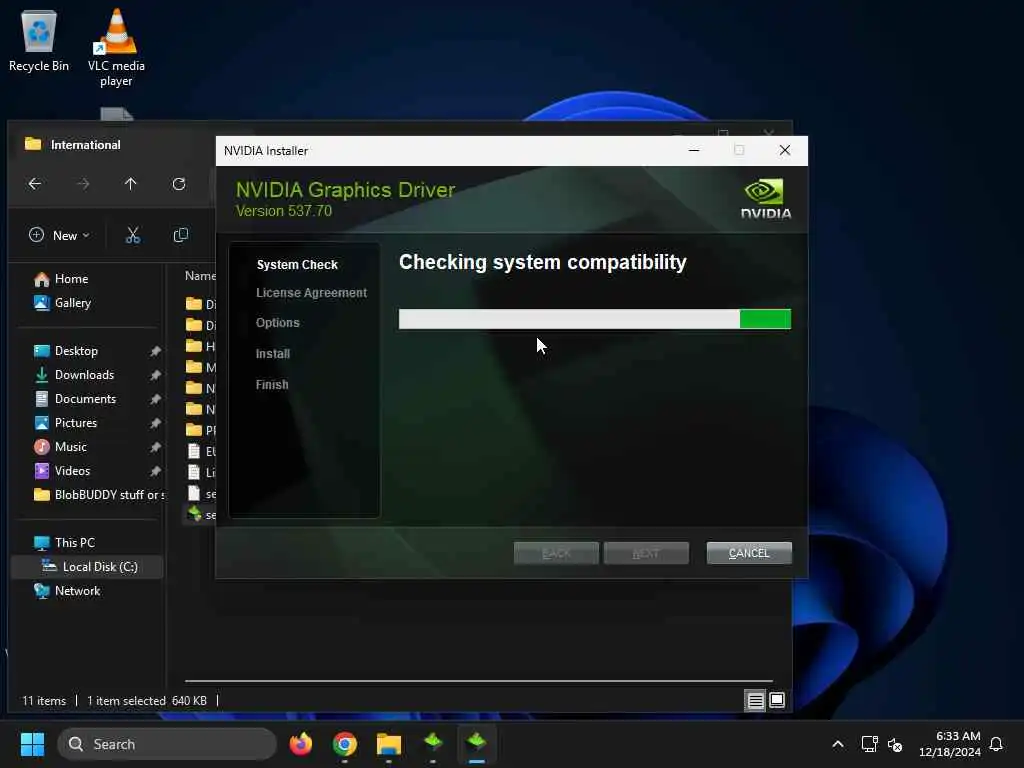Switch File Explorer to large thumbnails view
The width and height of the screenshot is (1024, 768).
point(777,701)
